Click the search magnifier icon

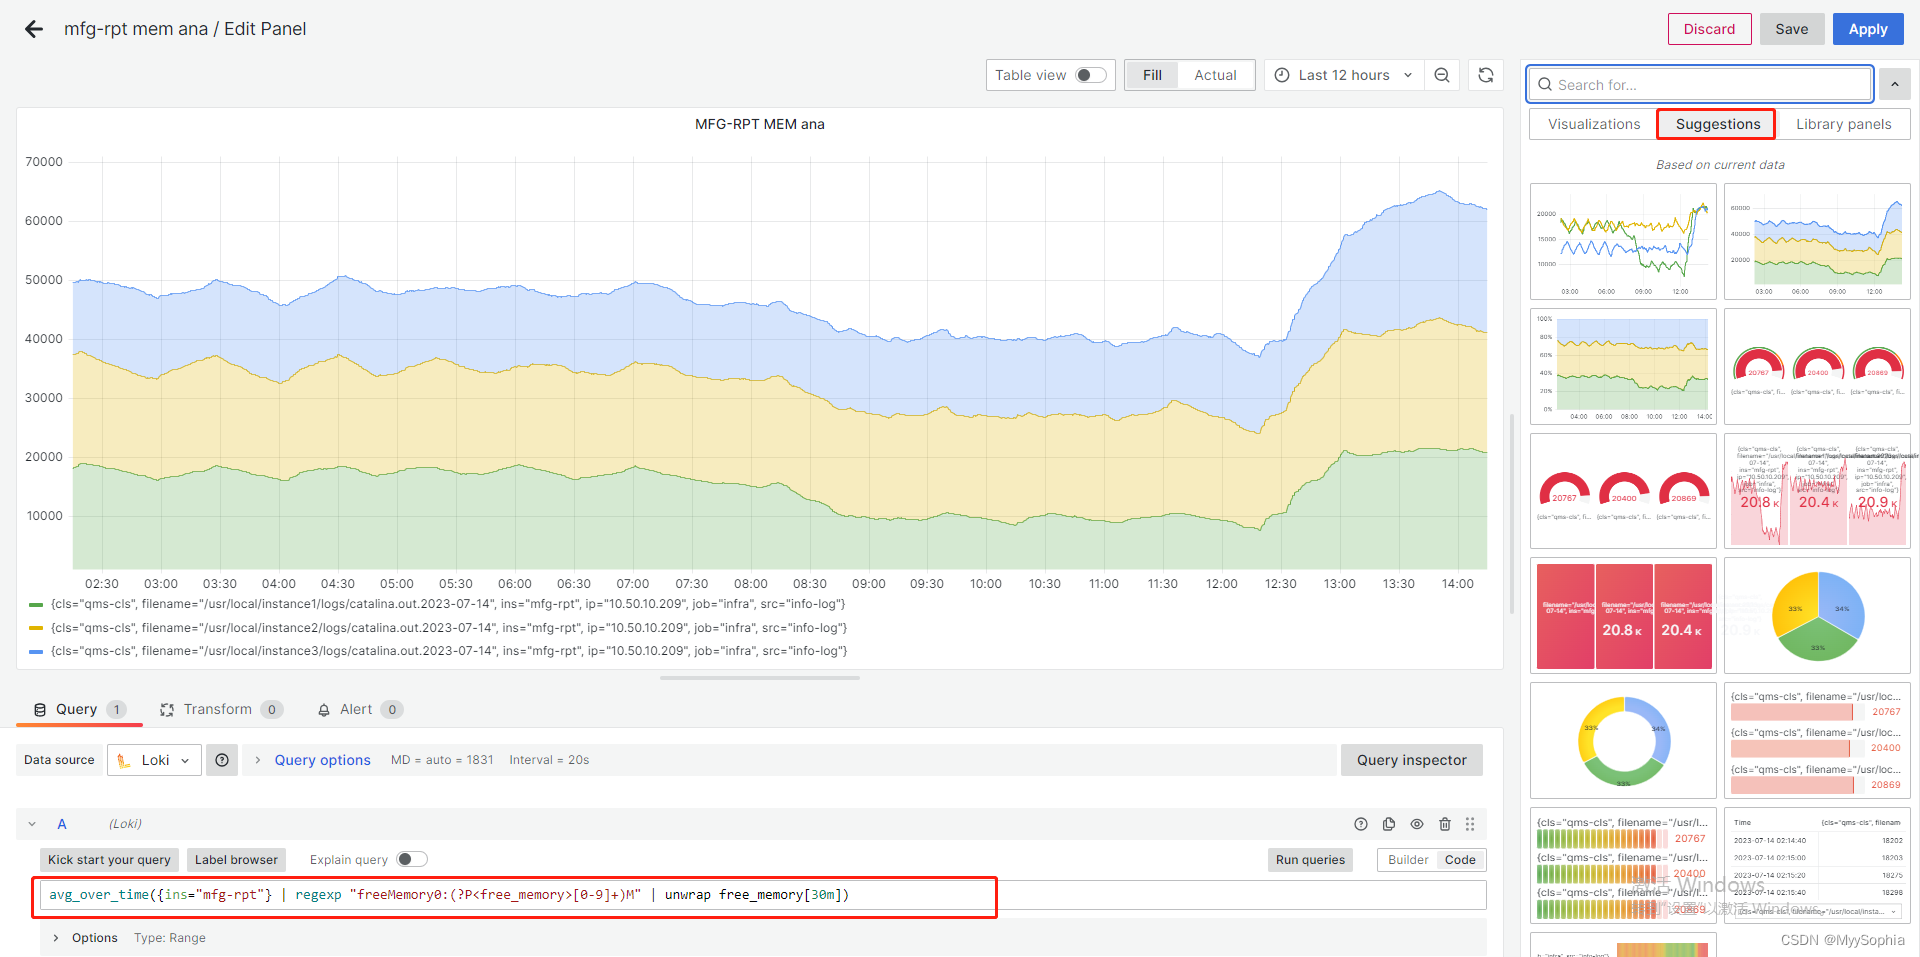point(1546,85)
